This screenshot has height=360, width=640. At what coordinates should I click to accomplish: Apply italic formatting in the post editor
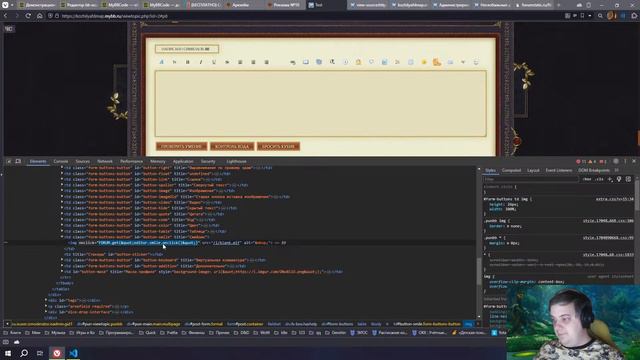point(200,62)
